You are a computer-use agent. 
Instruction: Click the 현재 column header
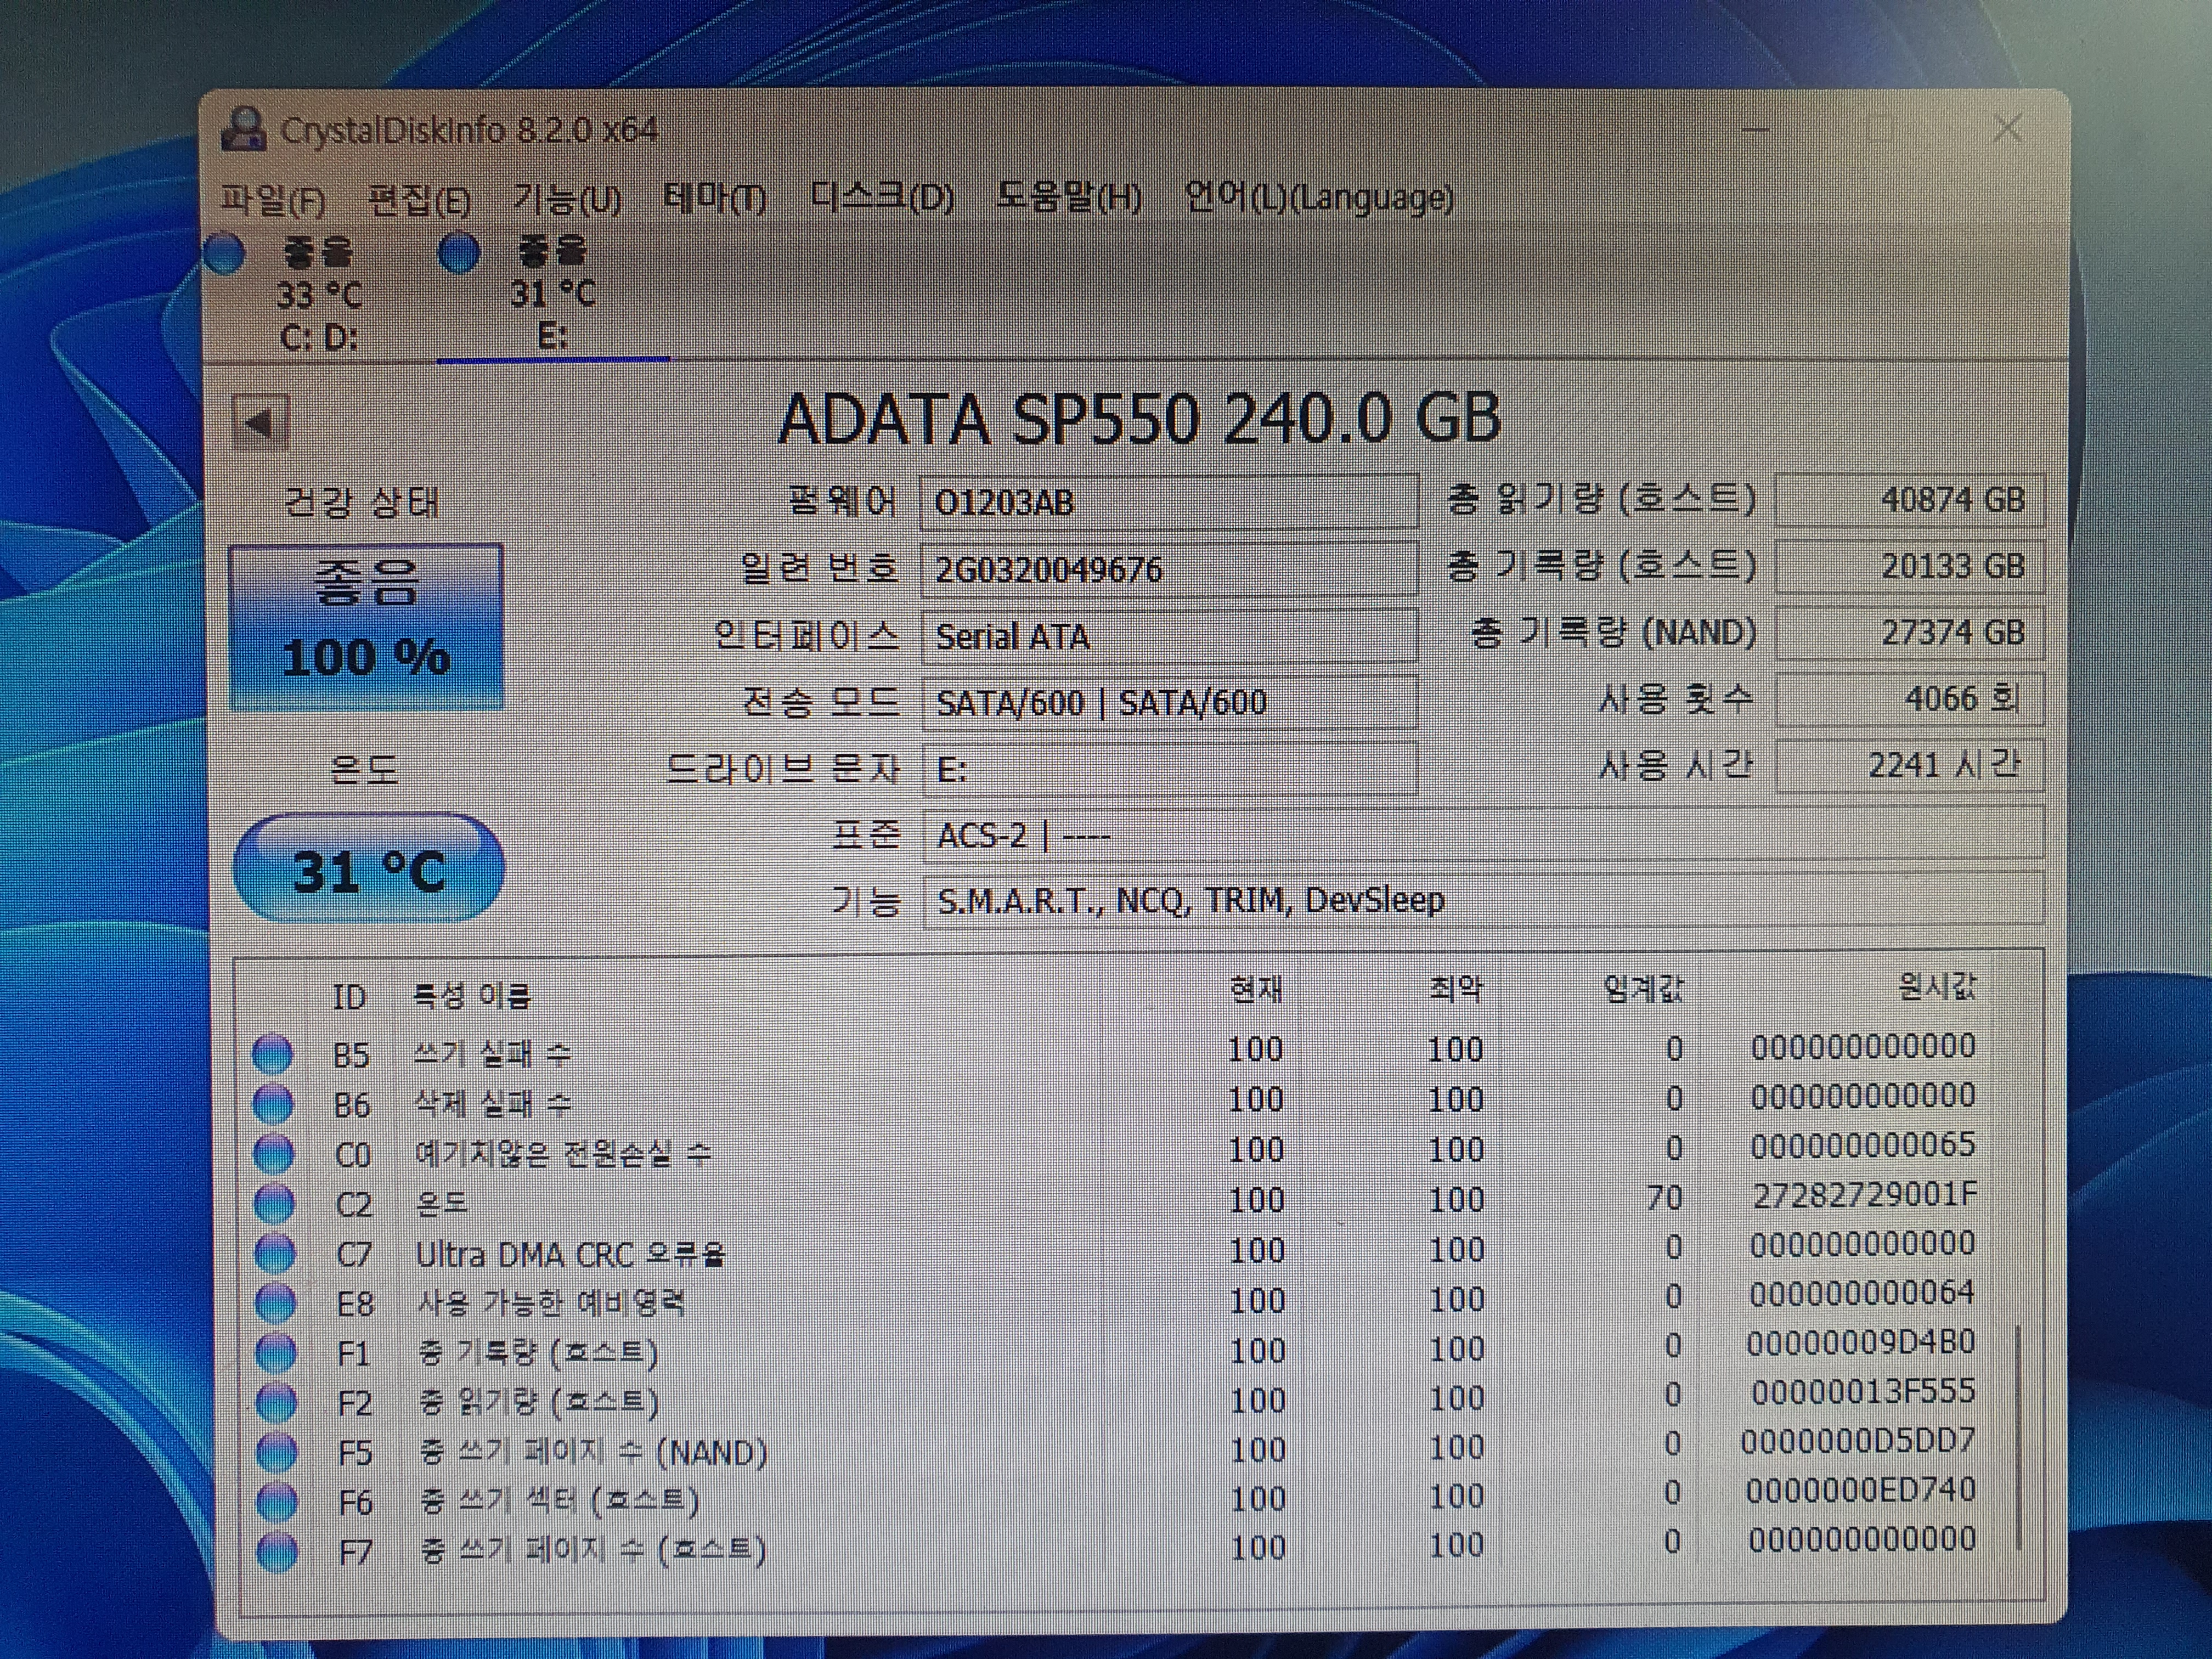[1256, 990]
